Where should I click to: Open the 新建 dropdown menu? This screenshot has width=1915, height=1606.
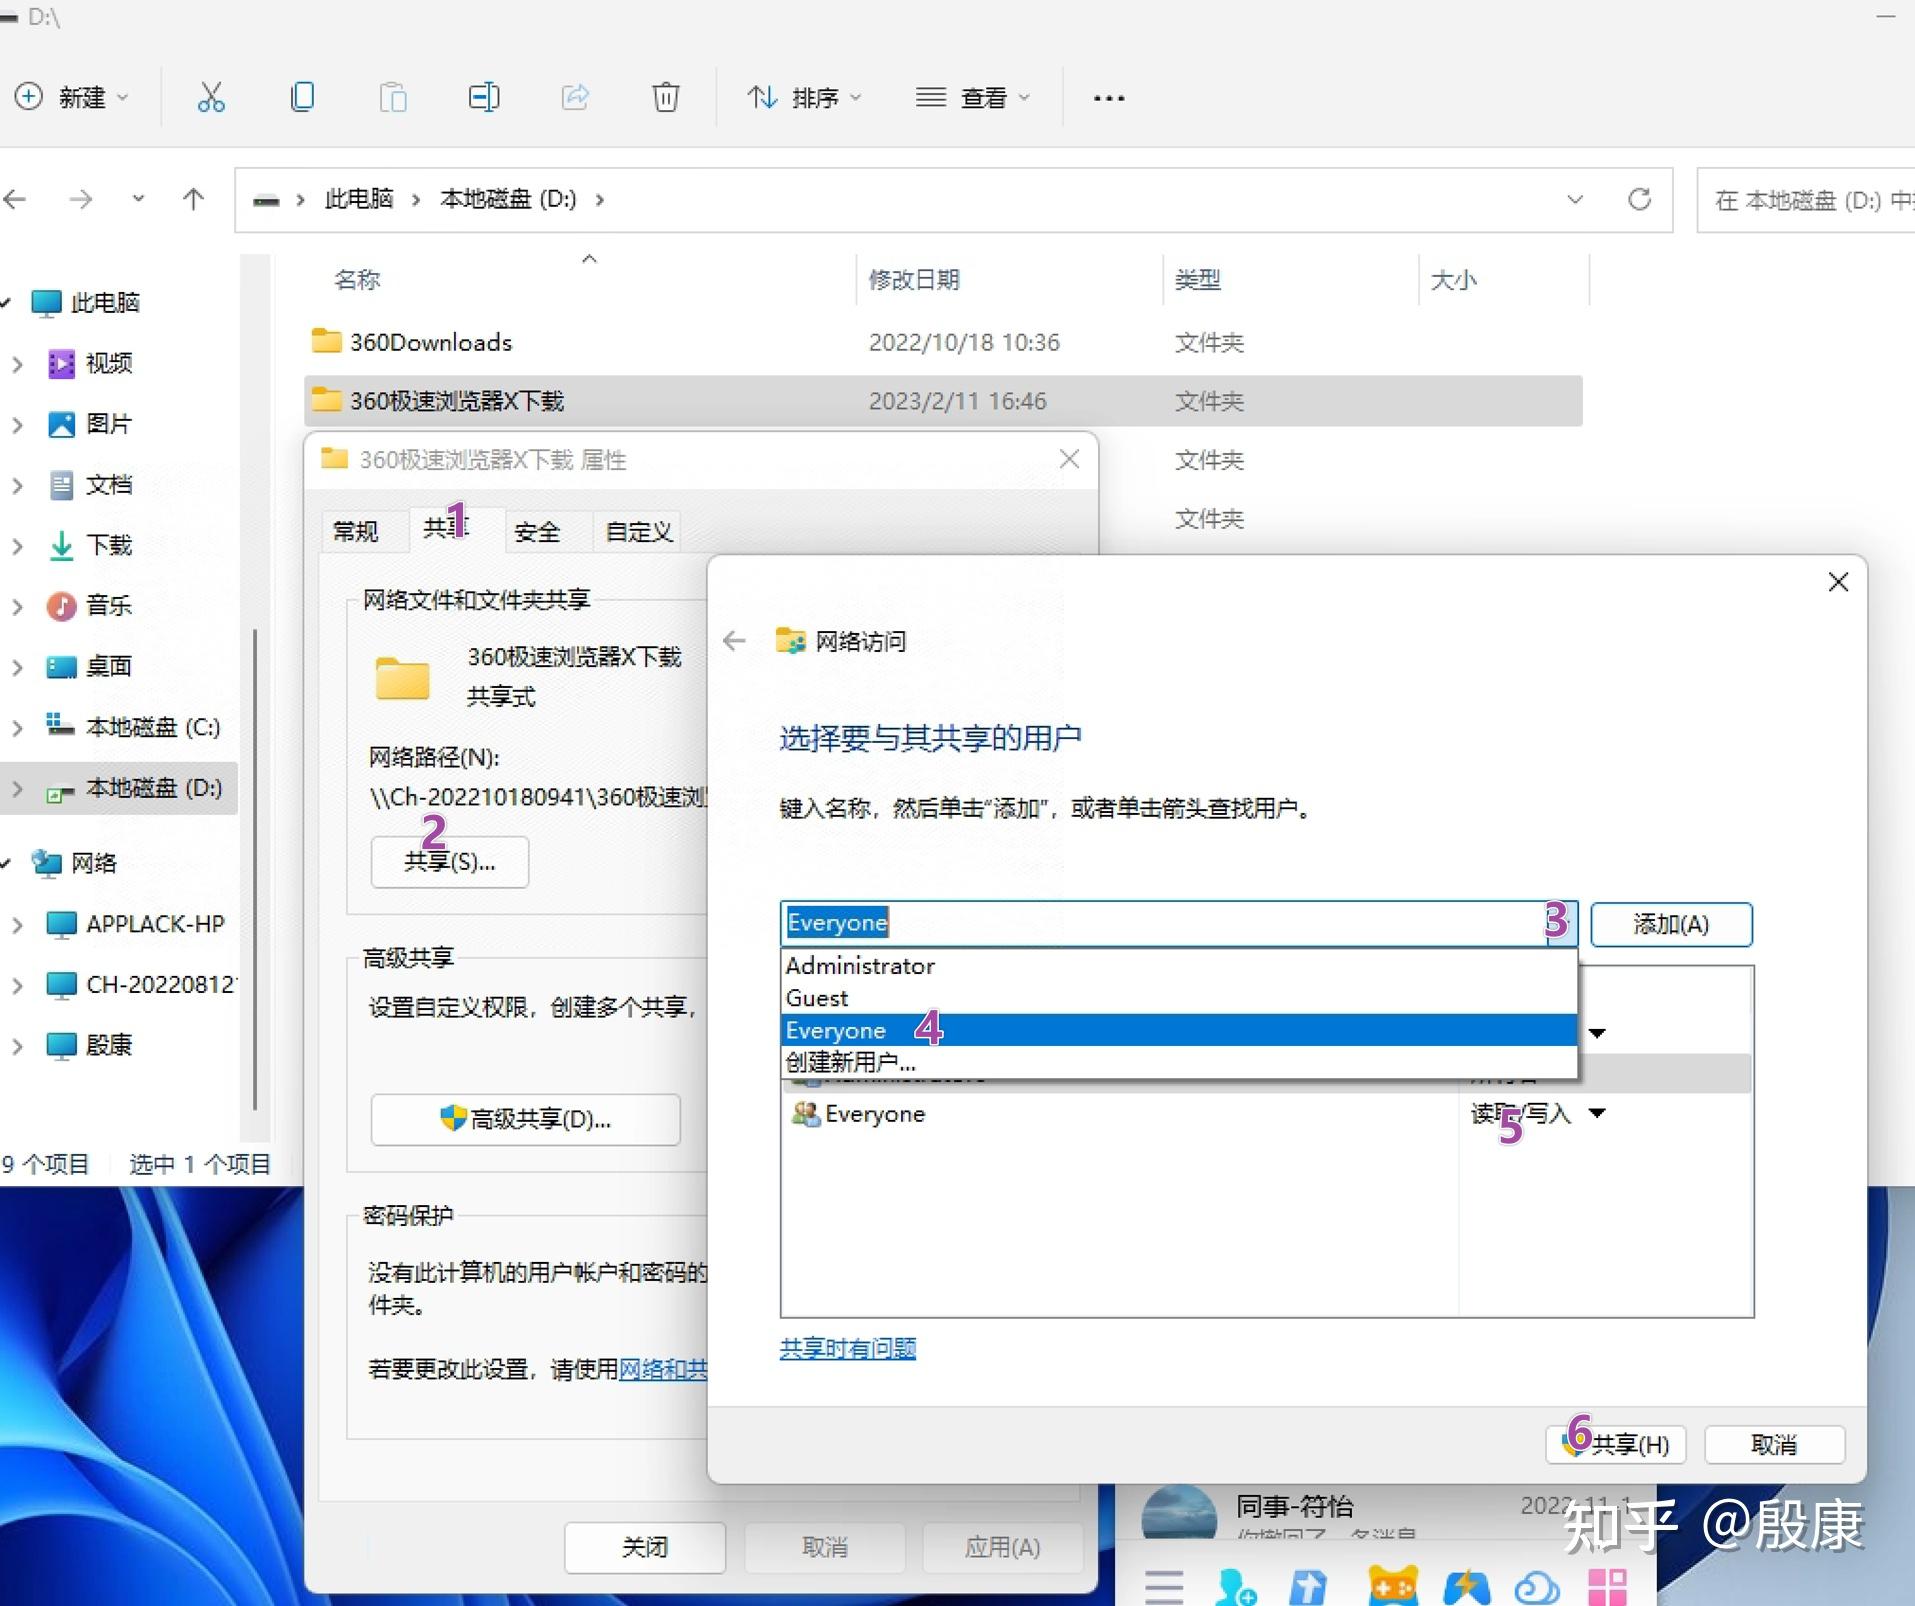(72, 97)
